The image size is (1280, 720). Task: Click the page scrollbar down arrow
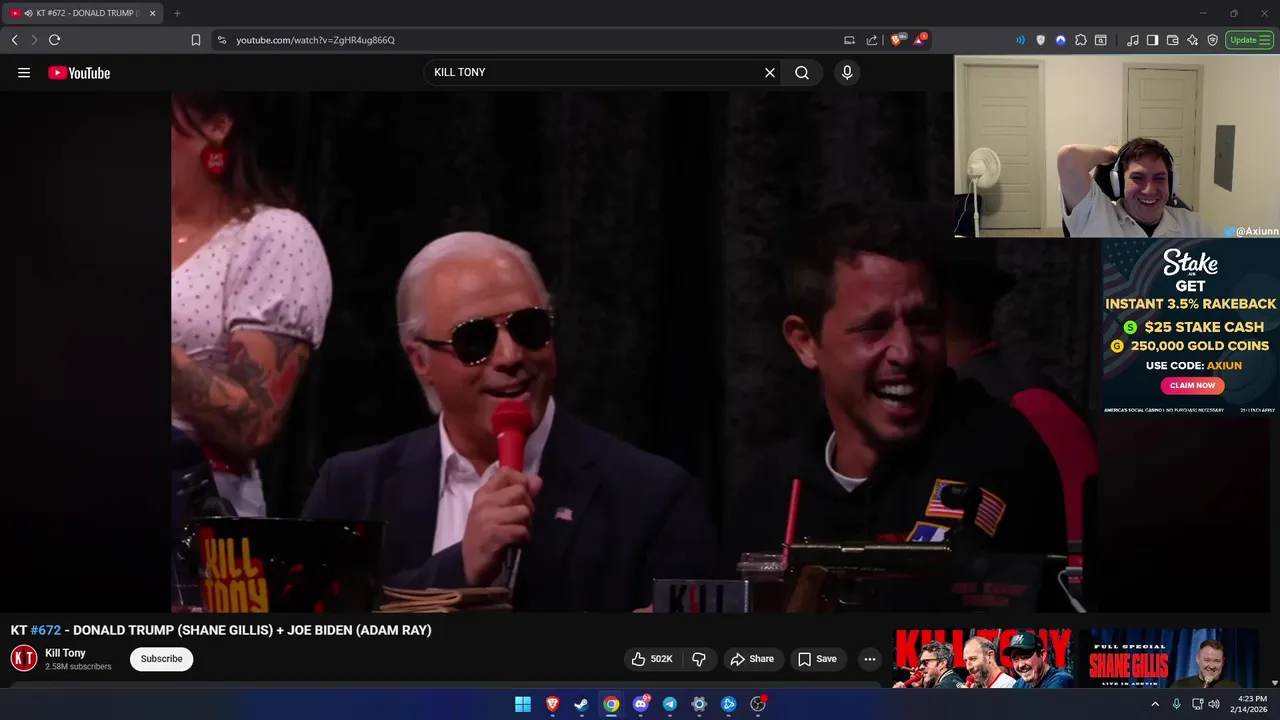tap(1275, 682)
